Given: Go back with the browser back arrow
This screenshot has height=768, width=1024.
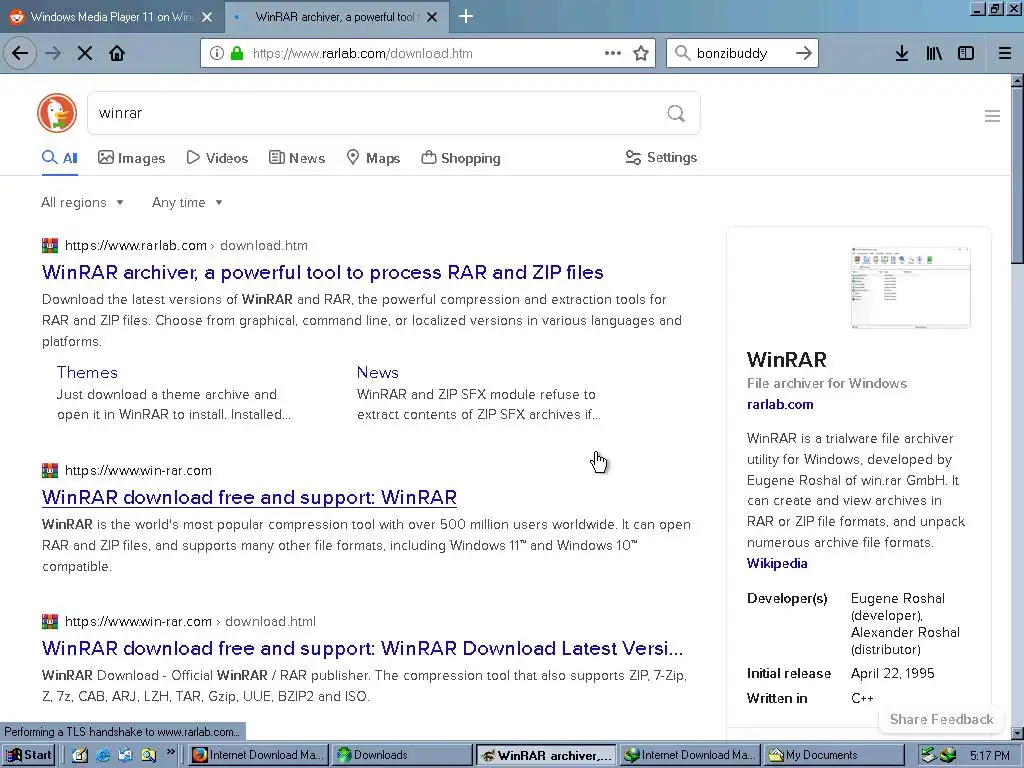Looking at the screenshot, I should point(20,54).
